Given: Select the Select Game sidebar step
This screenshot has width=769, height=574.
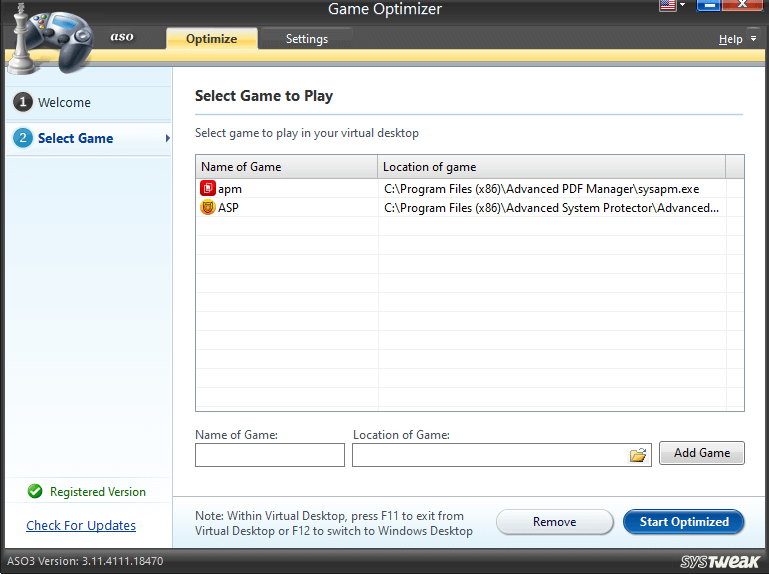Looking at the screenshot, I should [x=88, y=138].
